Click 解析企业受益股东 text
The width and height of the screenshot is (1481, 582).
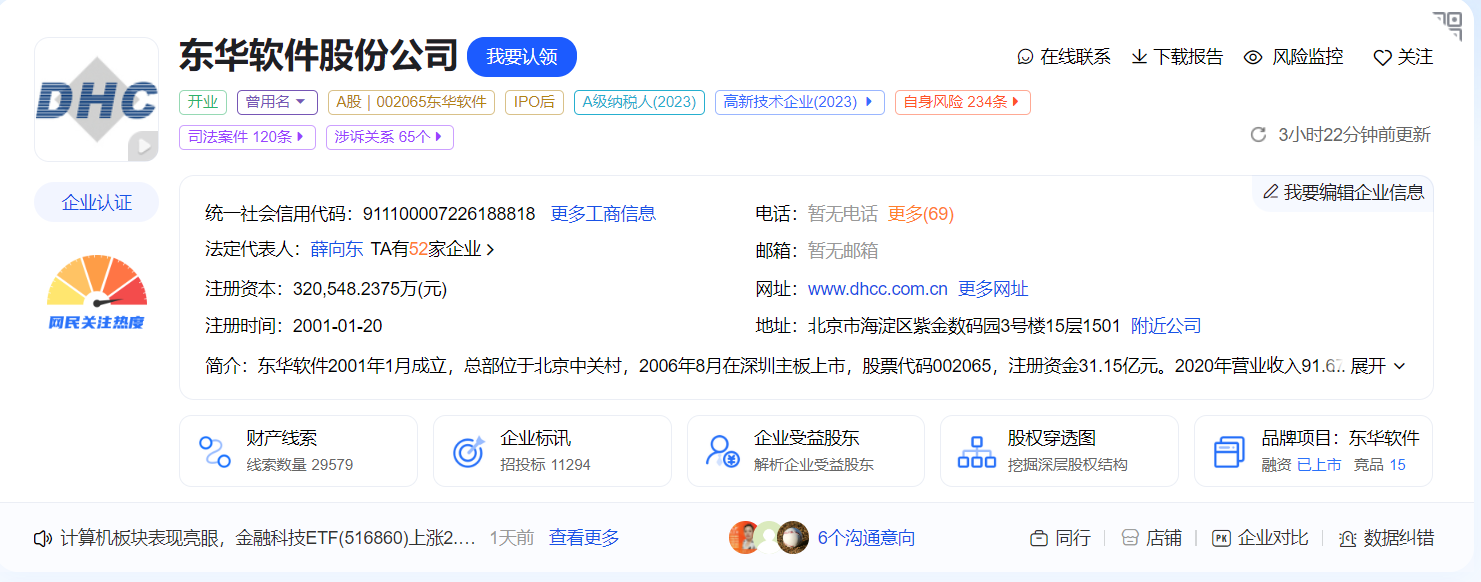click(814, 465)
